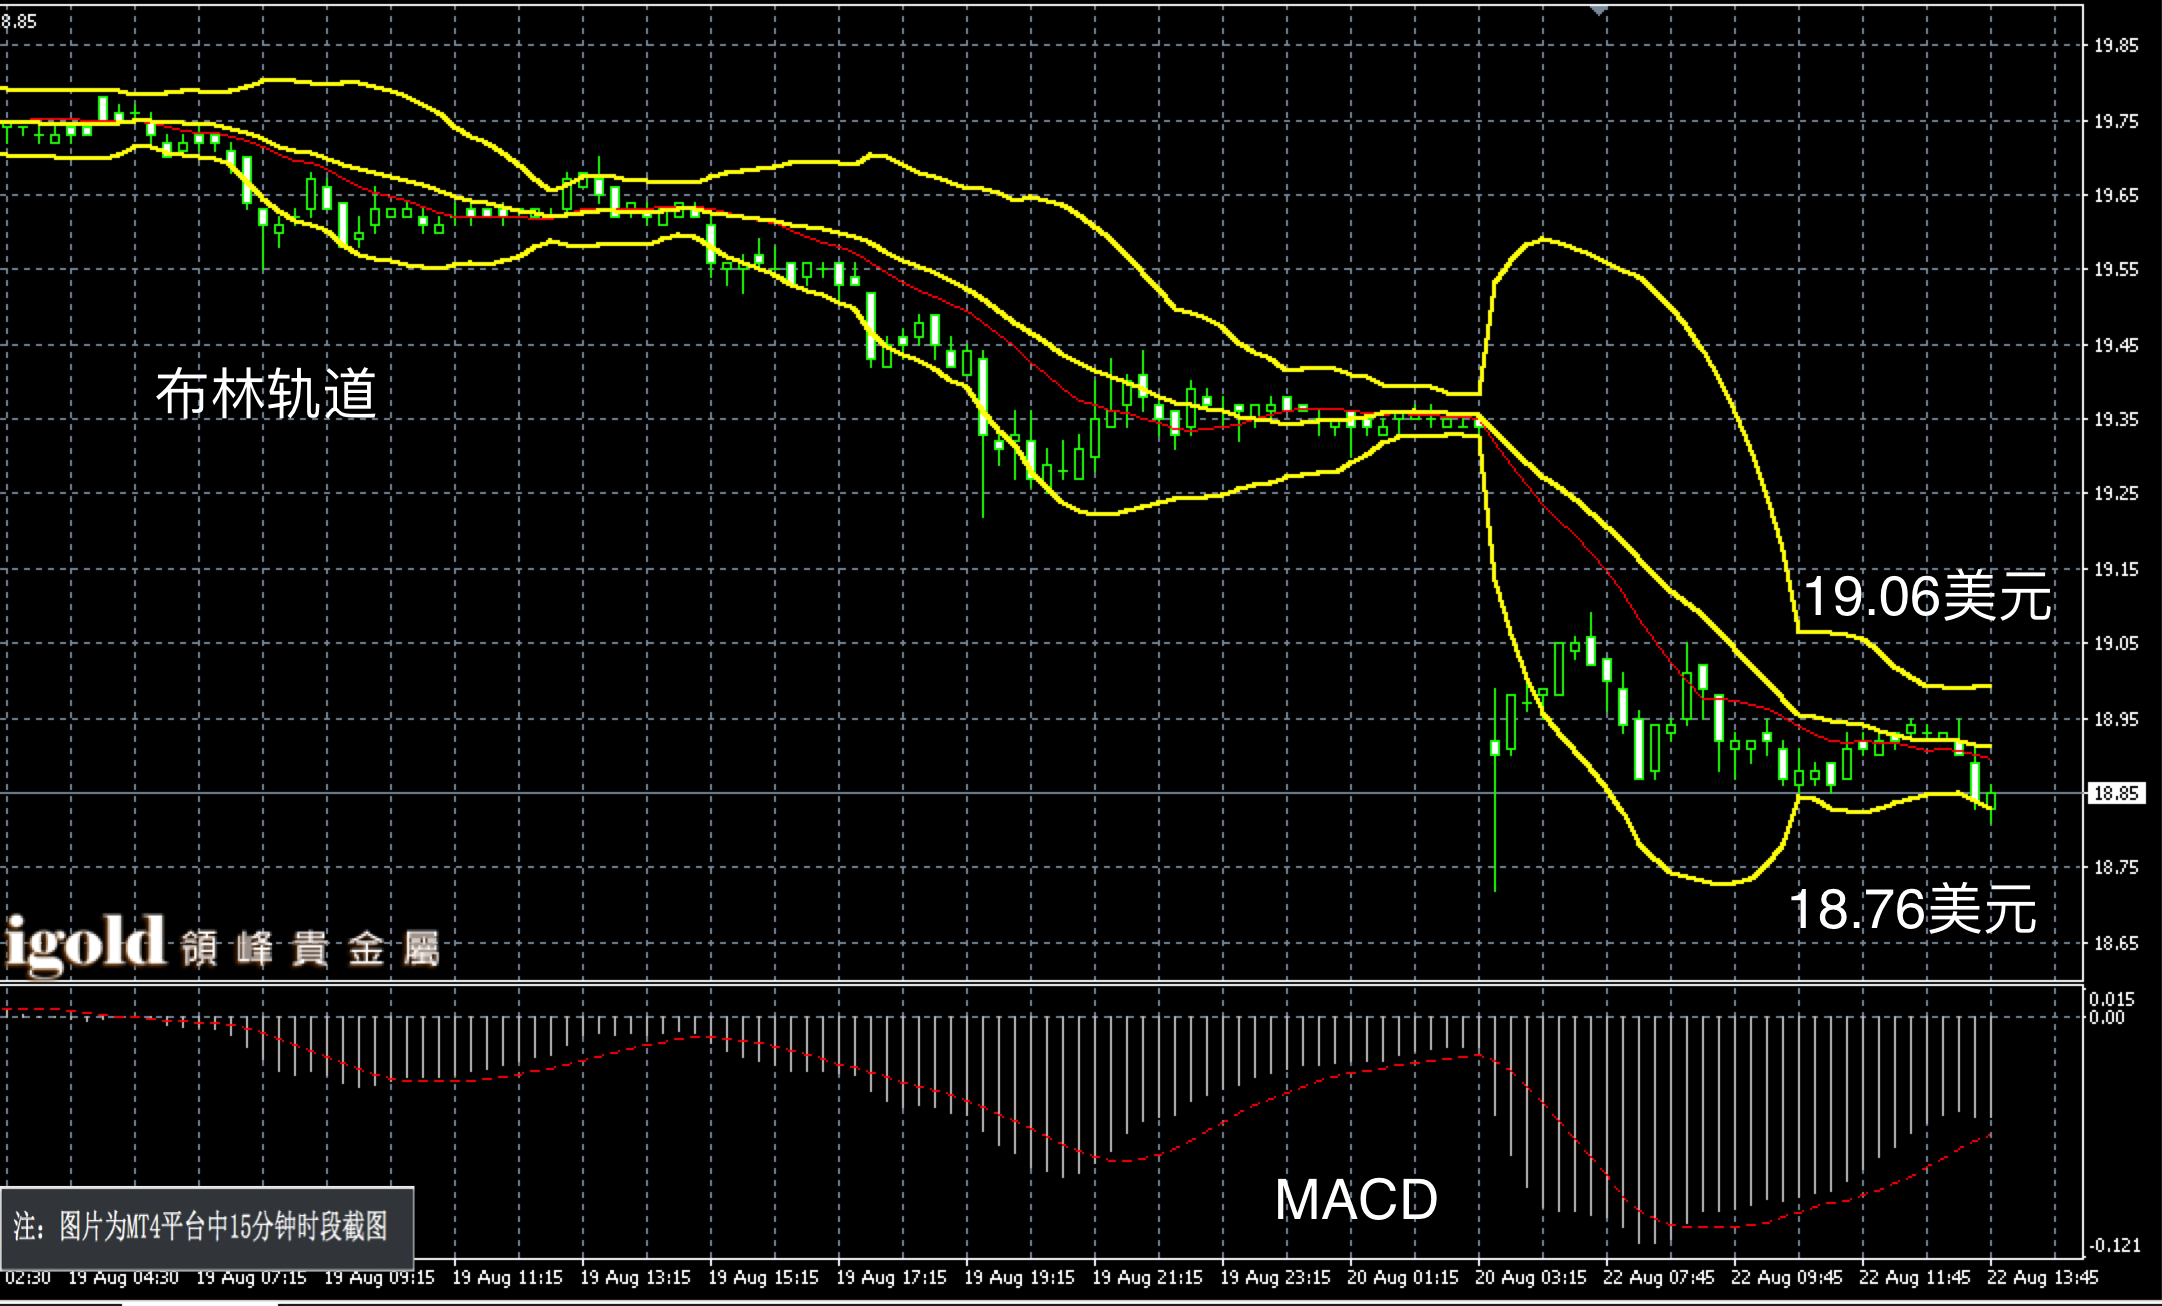Click the MACD text label
Image resolution: width=2162 pixels, height=1306 pixels.
1356,1199
